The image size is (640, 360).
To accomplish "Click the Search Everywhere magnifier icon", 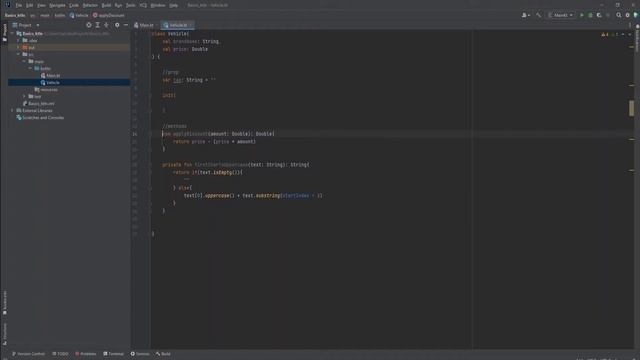I will click(x=619, y=15).
